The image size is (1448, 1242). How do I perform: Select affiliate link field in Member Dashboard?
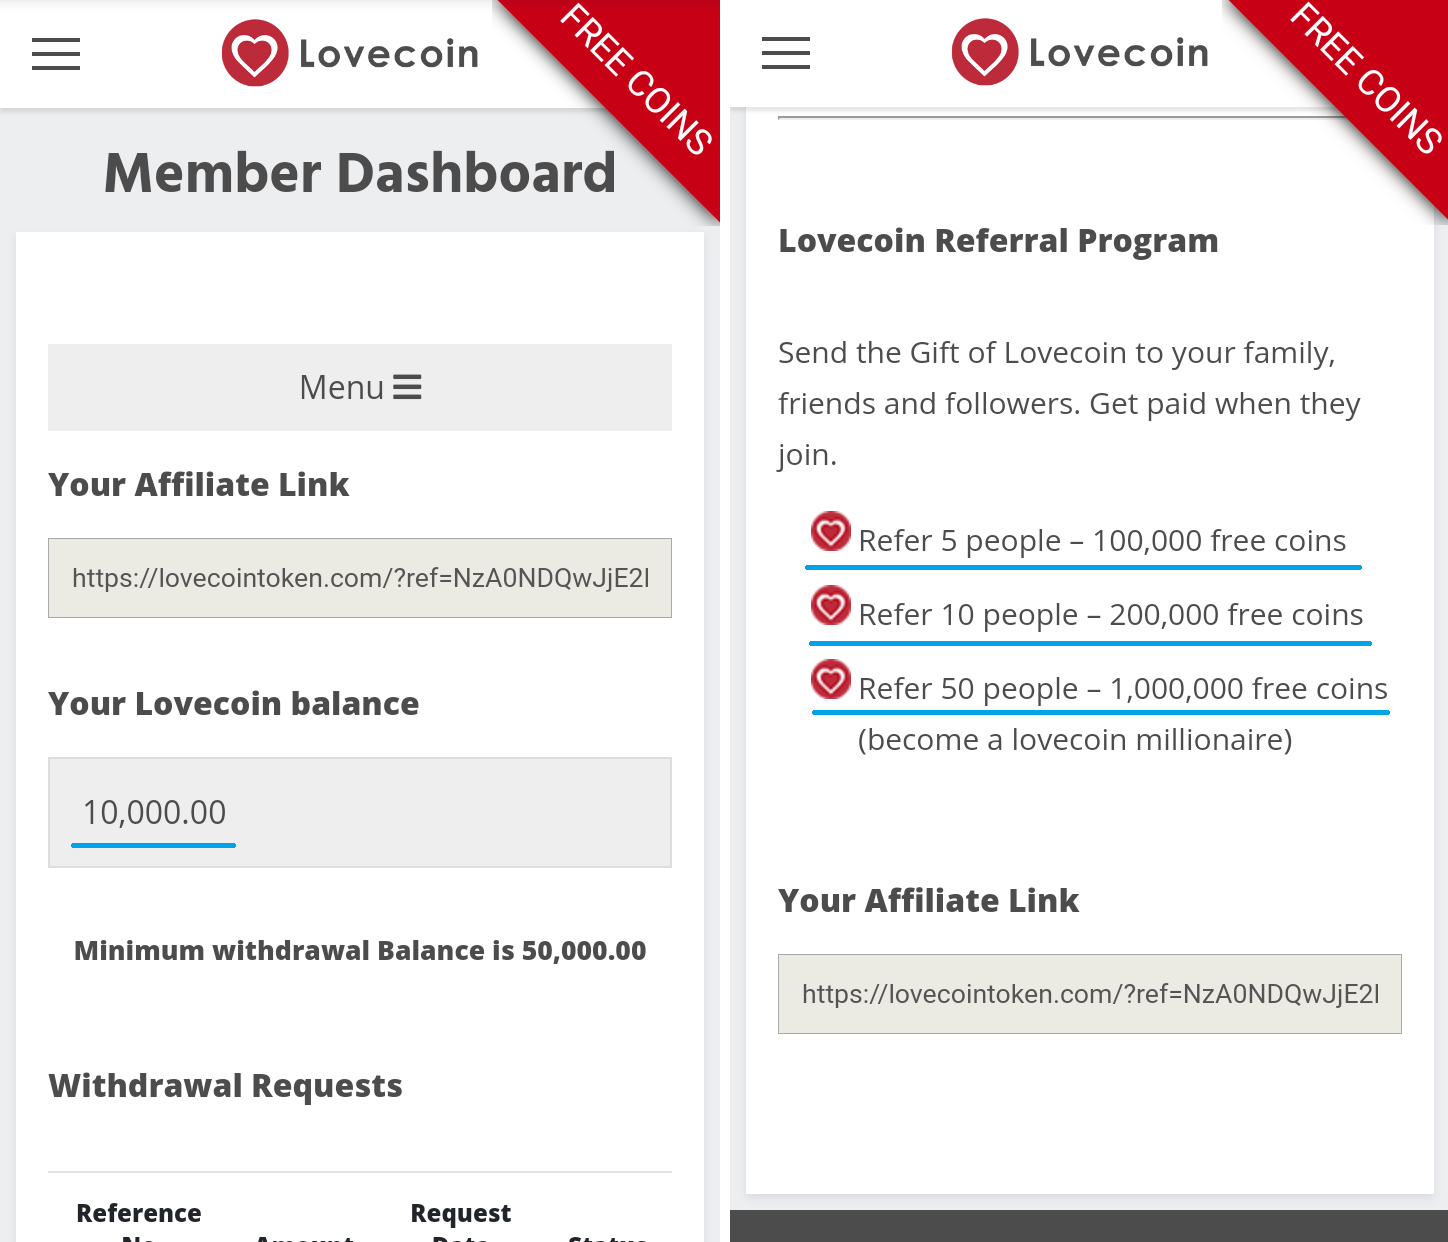[x=360, y=578]
